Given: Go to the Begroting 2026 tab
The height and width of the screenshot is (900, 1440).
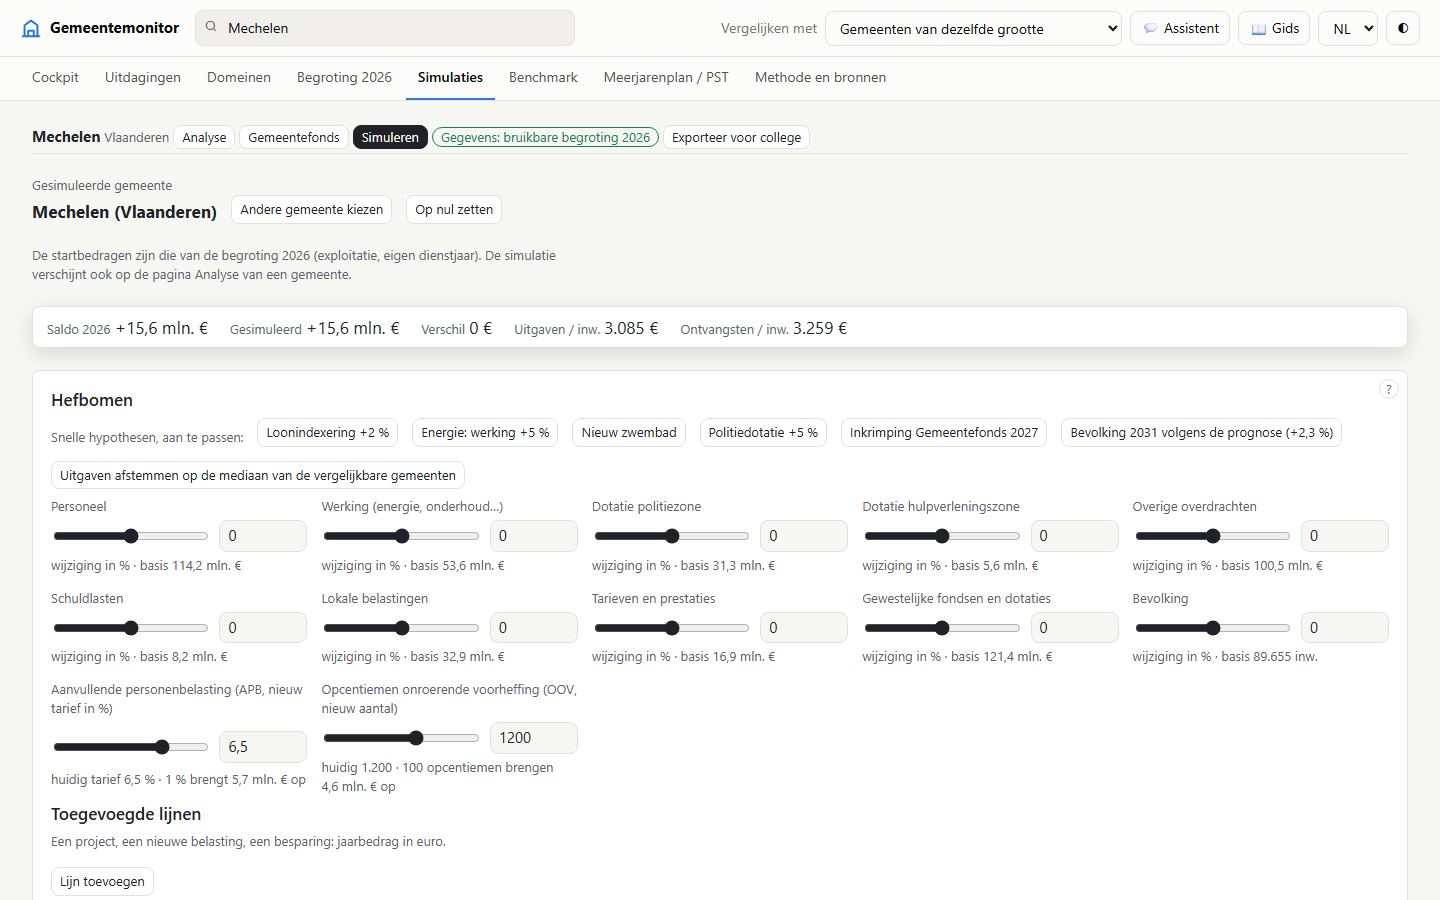Looking at the screenshot, I should click(344, 77).
